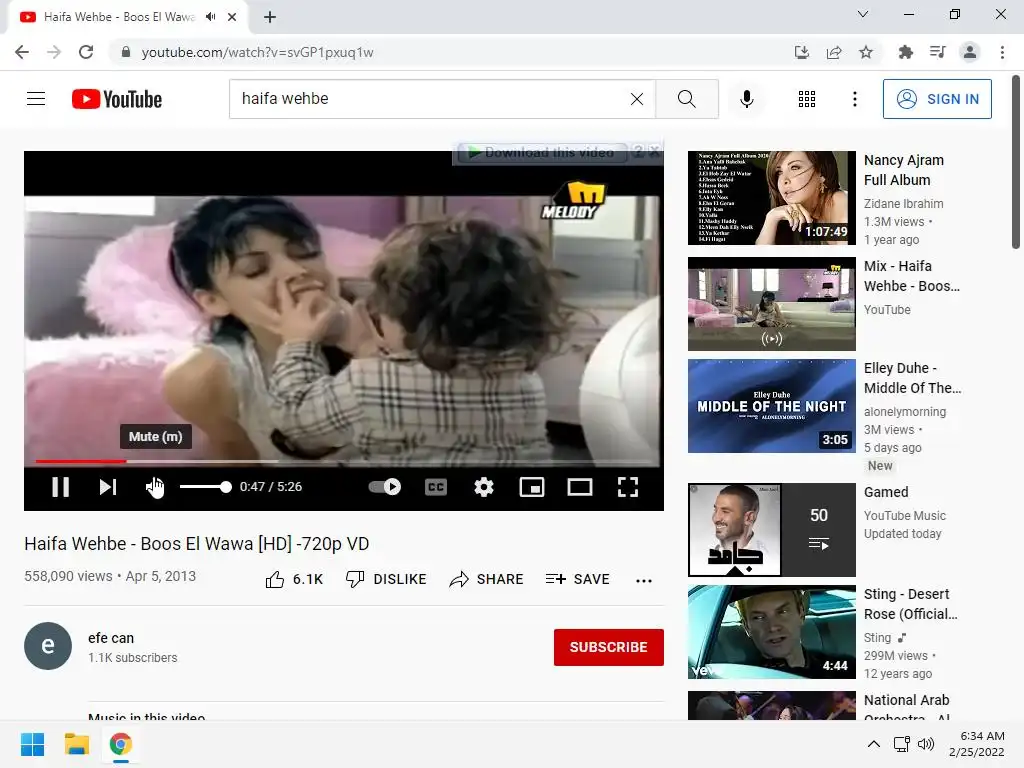Enter full screen mode
The width and height of the screenshot is (1024, 768).
(x=628, y=487)
